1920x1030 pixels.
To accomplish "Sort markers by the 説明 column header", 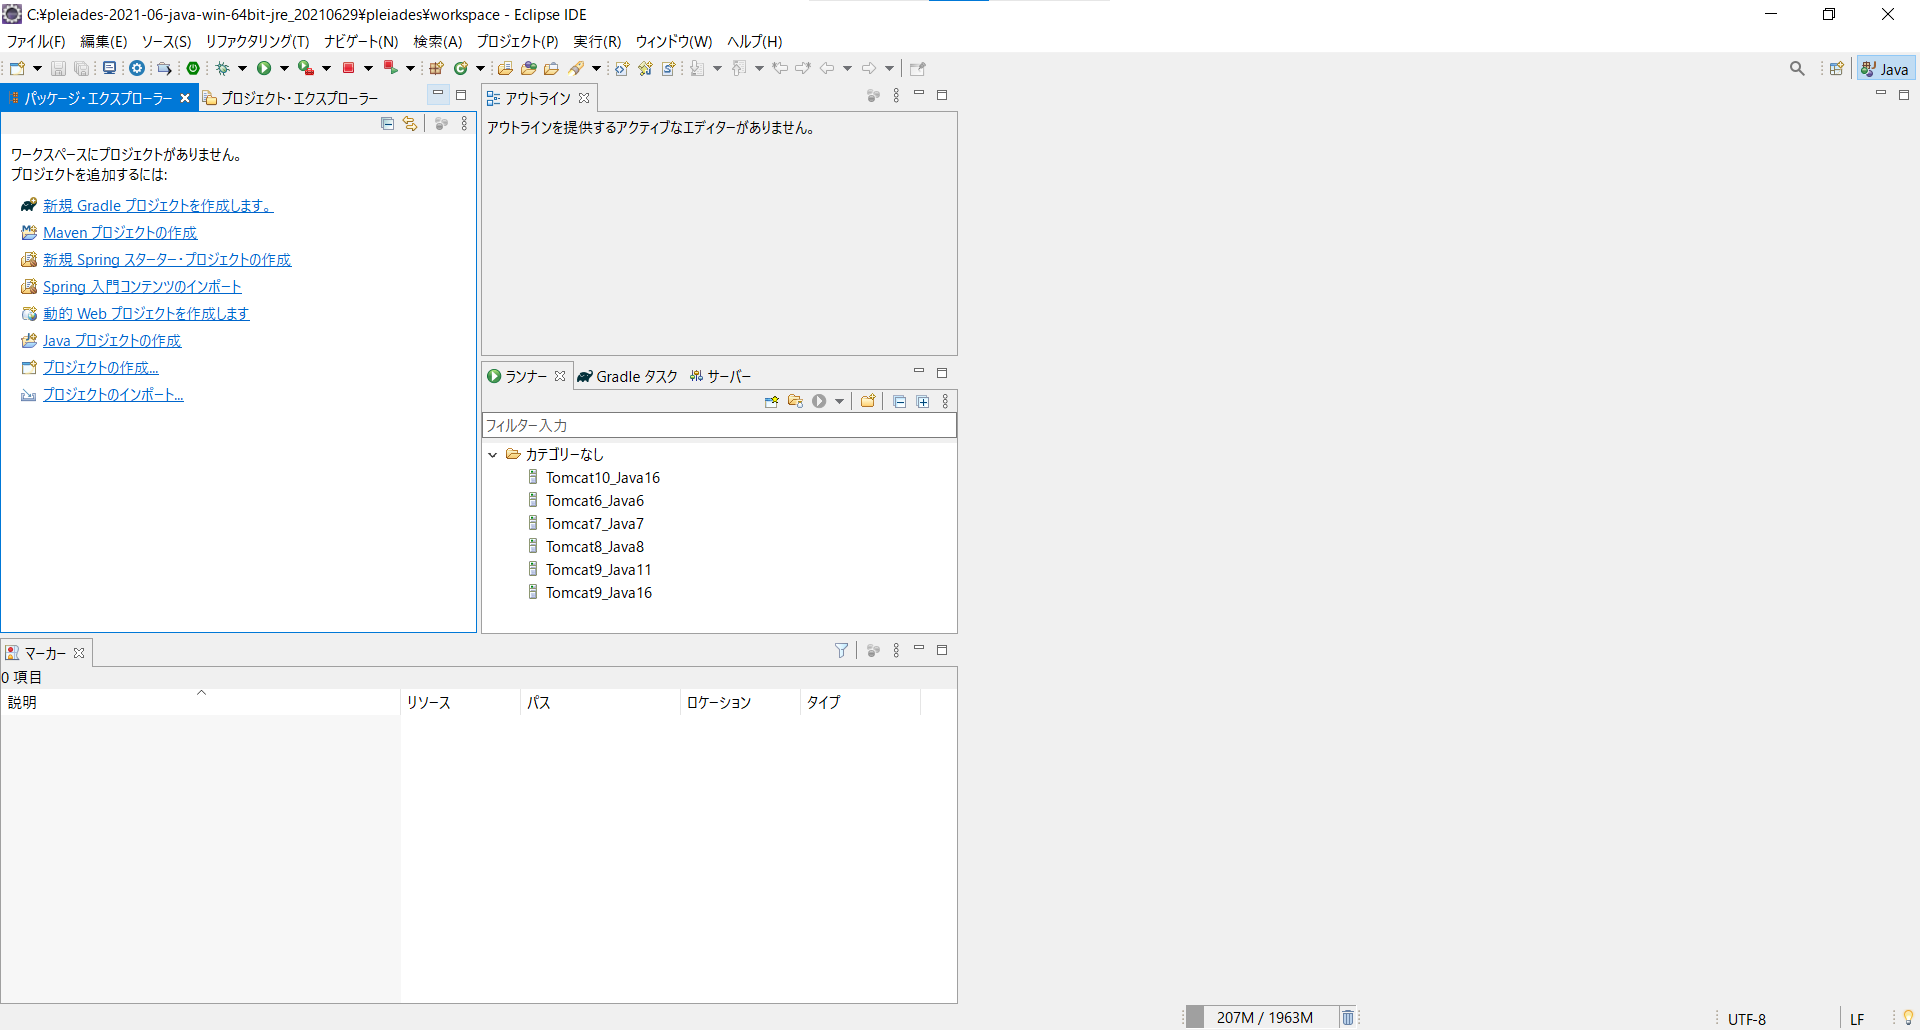I will [200, 702].
